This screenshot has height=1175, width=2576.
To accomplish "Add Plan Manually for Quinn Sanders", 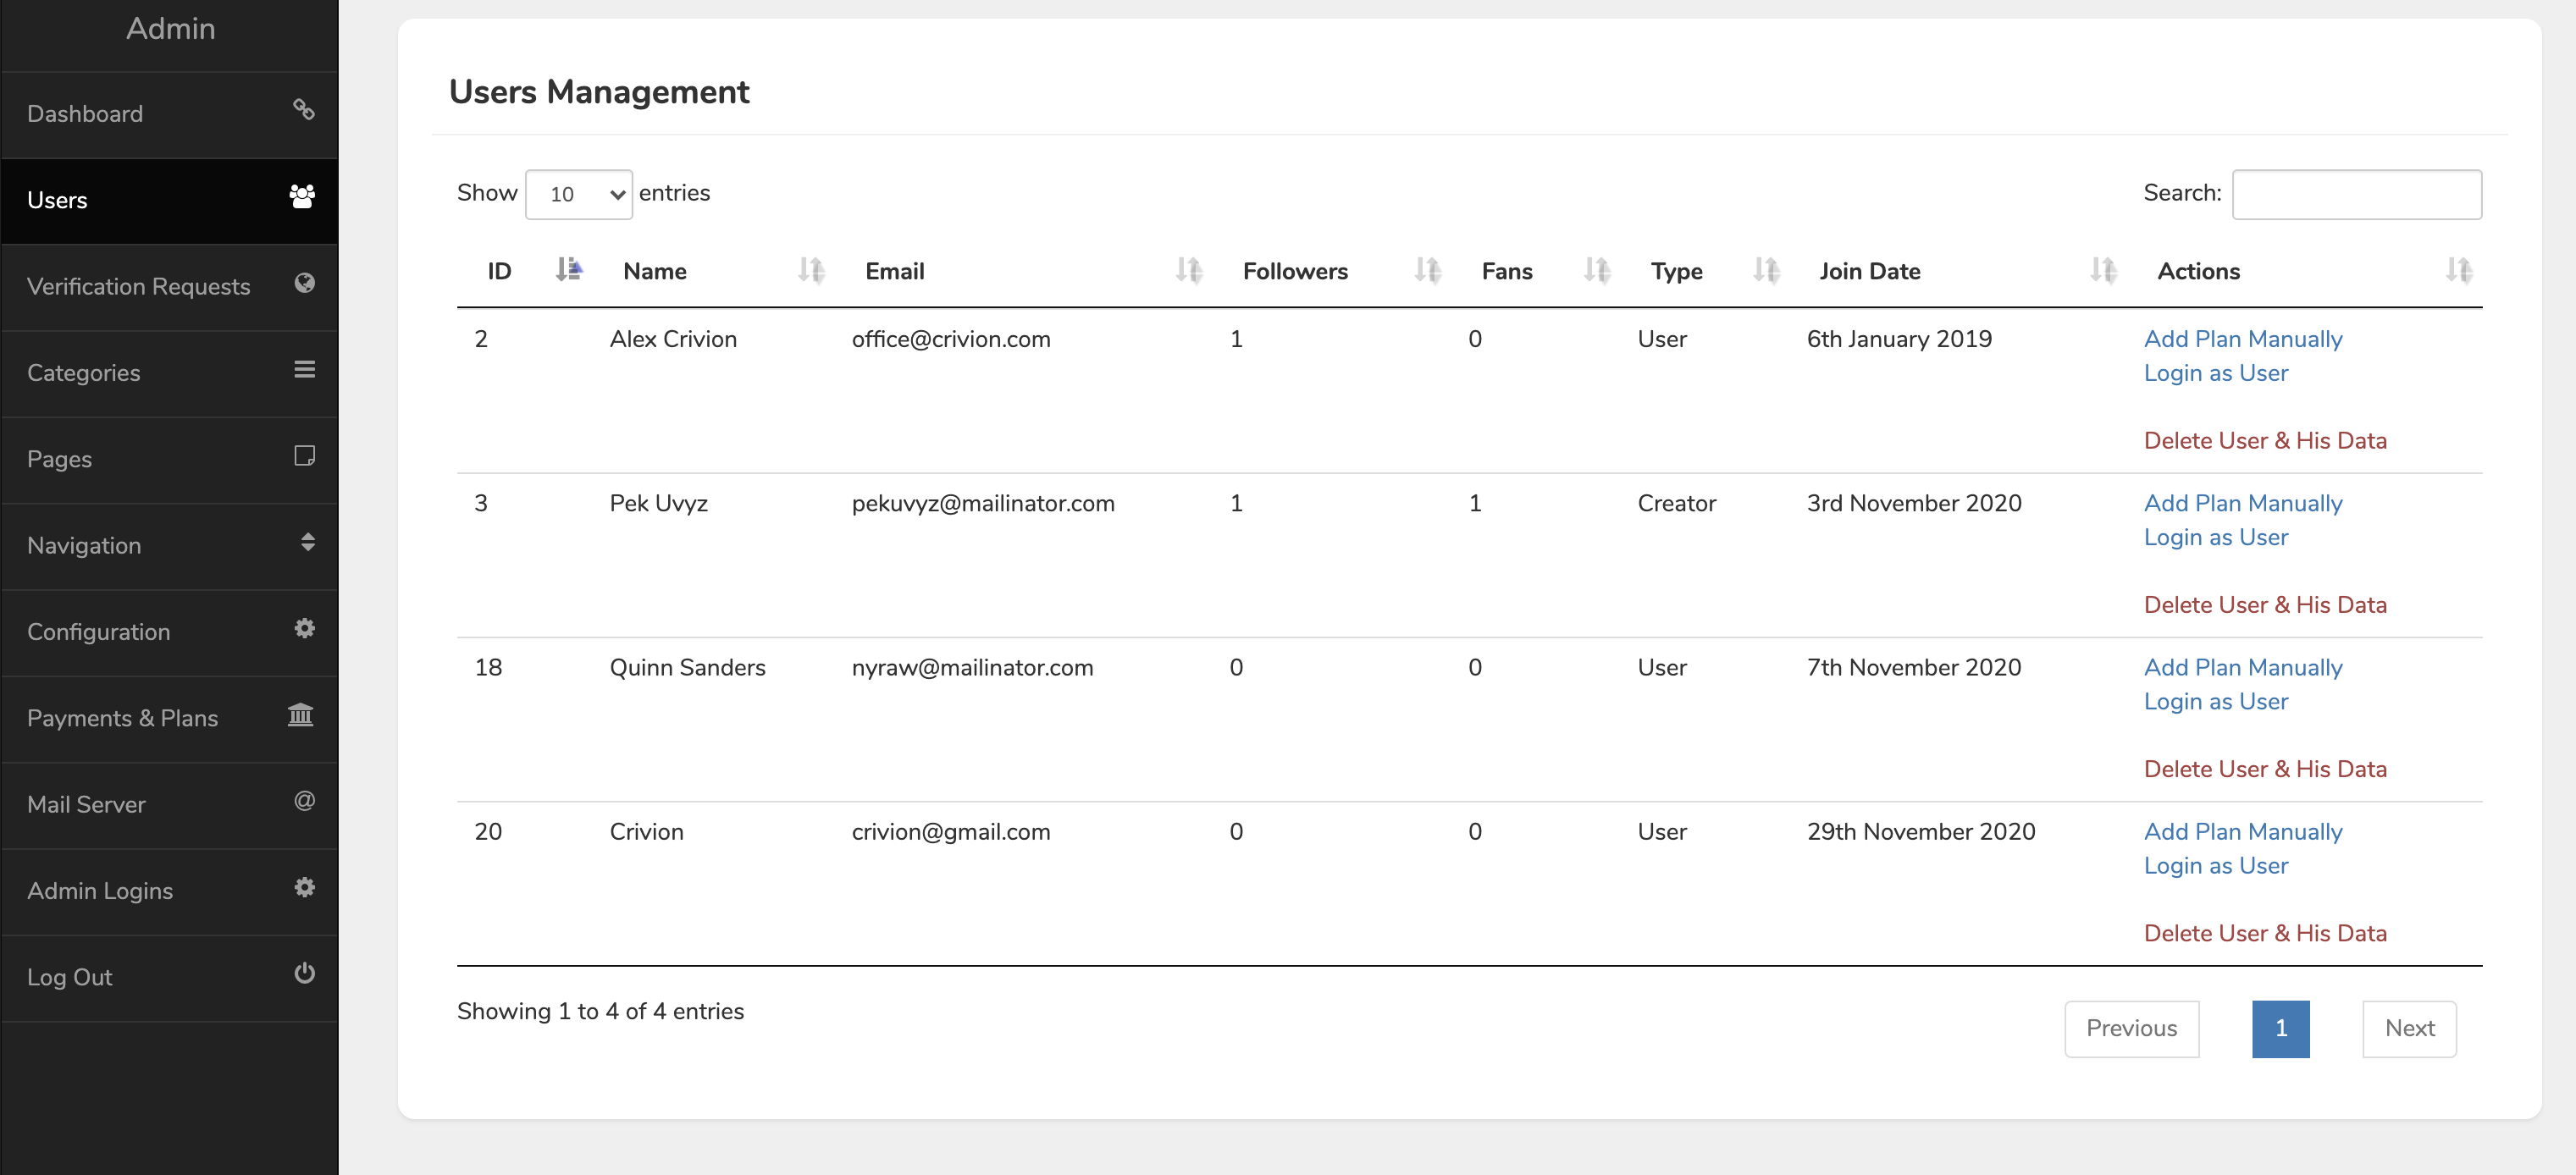I will point(2243,667).
